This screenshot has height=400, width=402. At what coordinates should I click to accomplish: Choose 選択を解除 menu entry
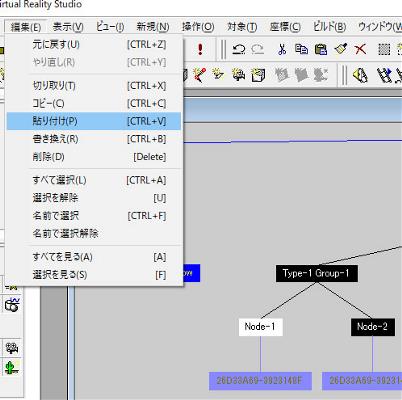94,198
